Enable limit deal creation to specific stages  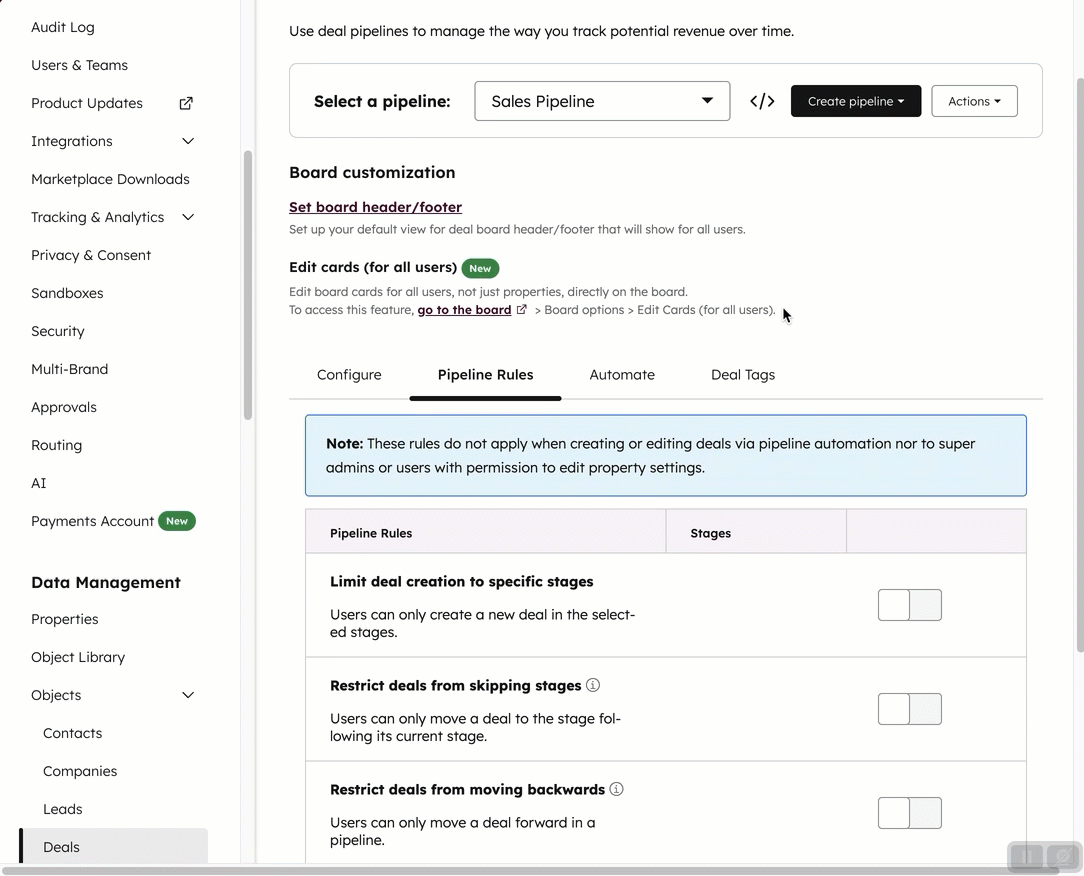pos(909,605)
